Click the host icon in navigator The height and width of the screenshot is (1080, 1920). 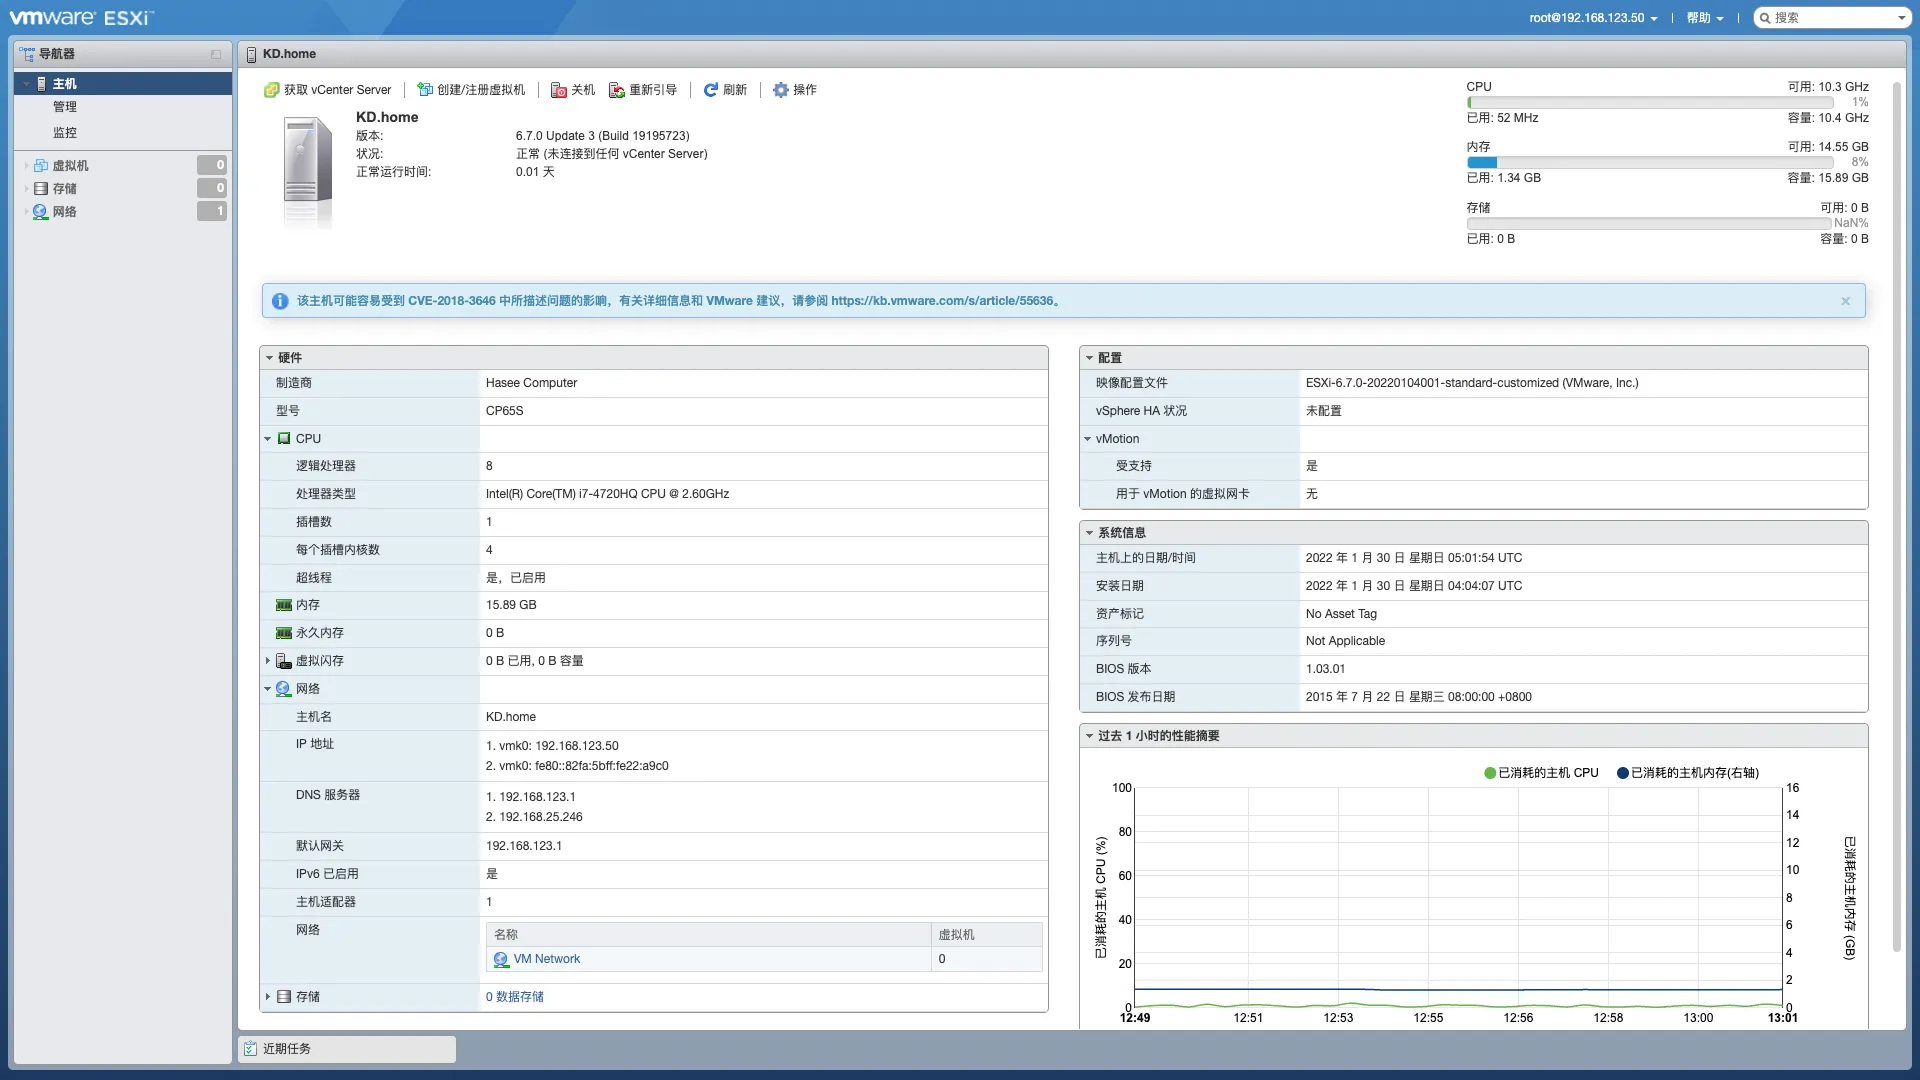pos(41,84)
